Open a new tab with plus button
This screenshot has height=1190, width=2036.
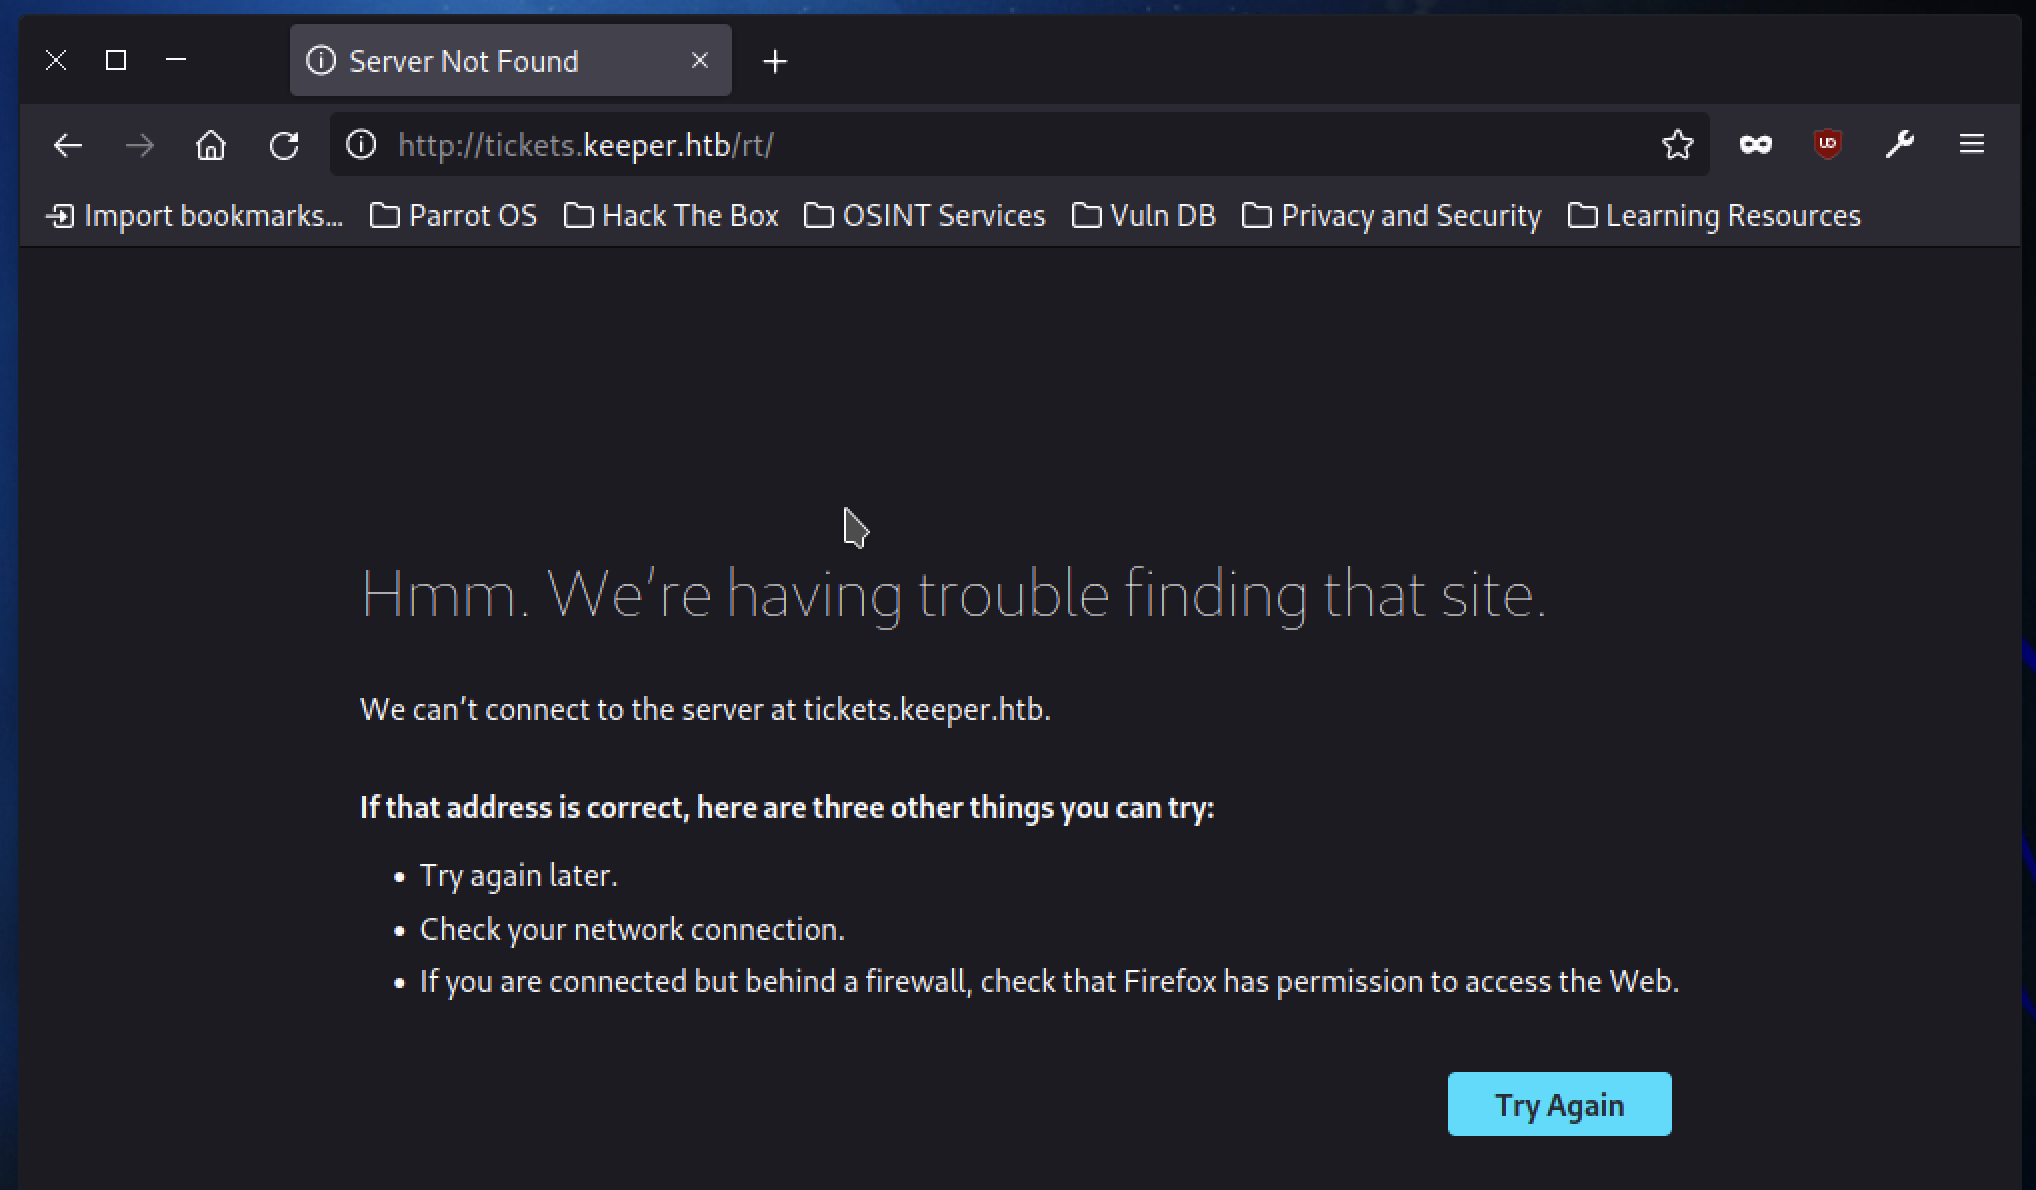775,62
